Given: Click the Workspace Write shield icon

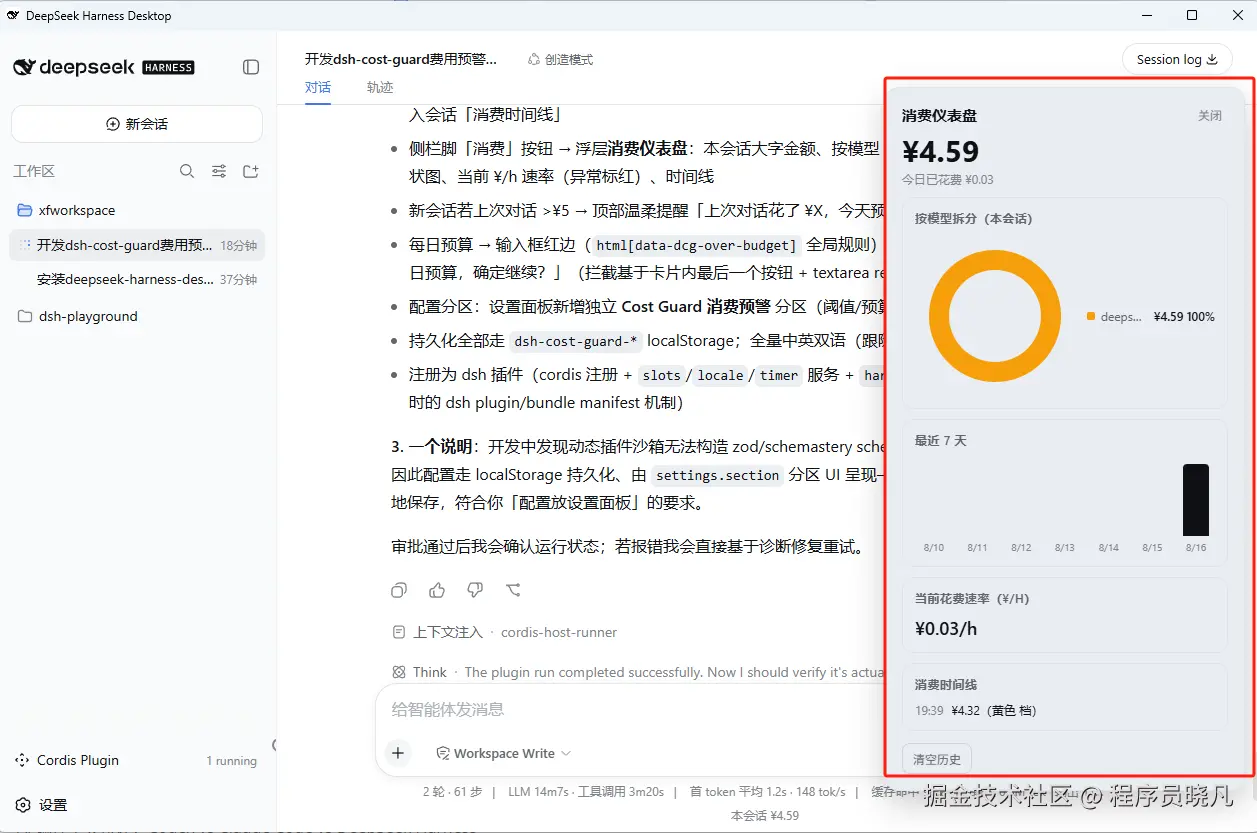Looking at the screenshot, I should click(443, 753).
